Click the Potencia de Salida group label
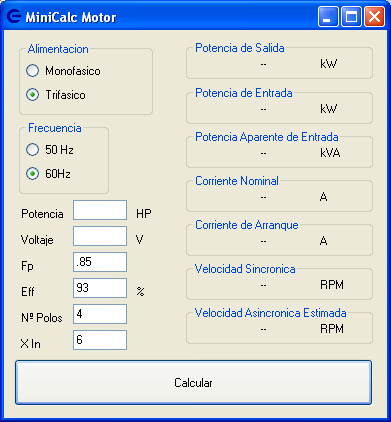 (240, 48)
